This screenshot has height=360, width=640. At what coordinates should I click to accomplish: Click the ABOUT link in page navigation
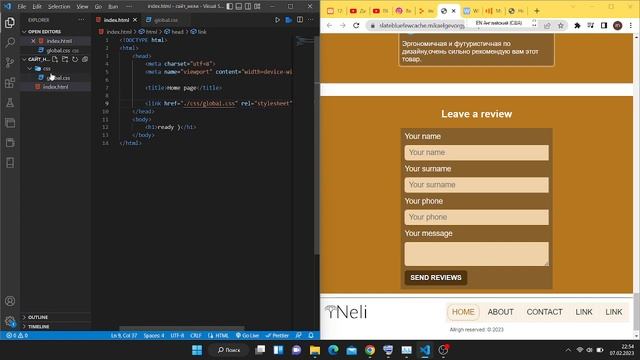(x=500, y=312)
